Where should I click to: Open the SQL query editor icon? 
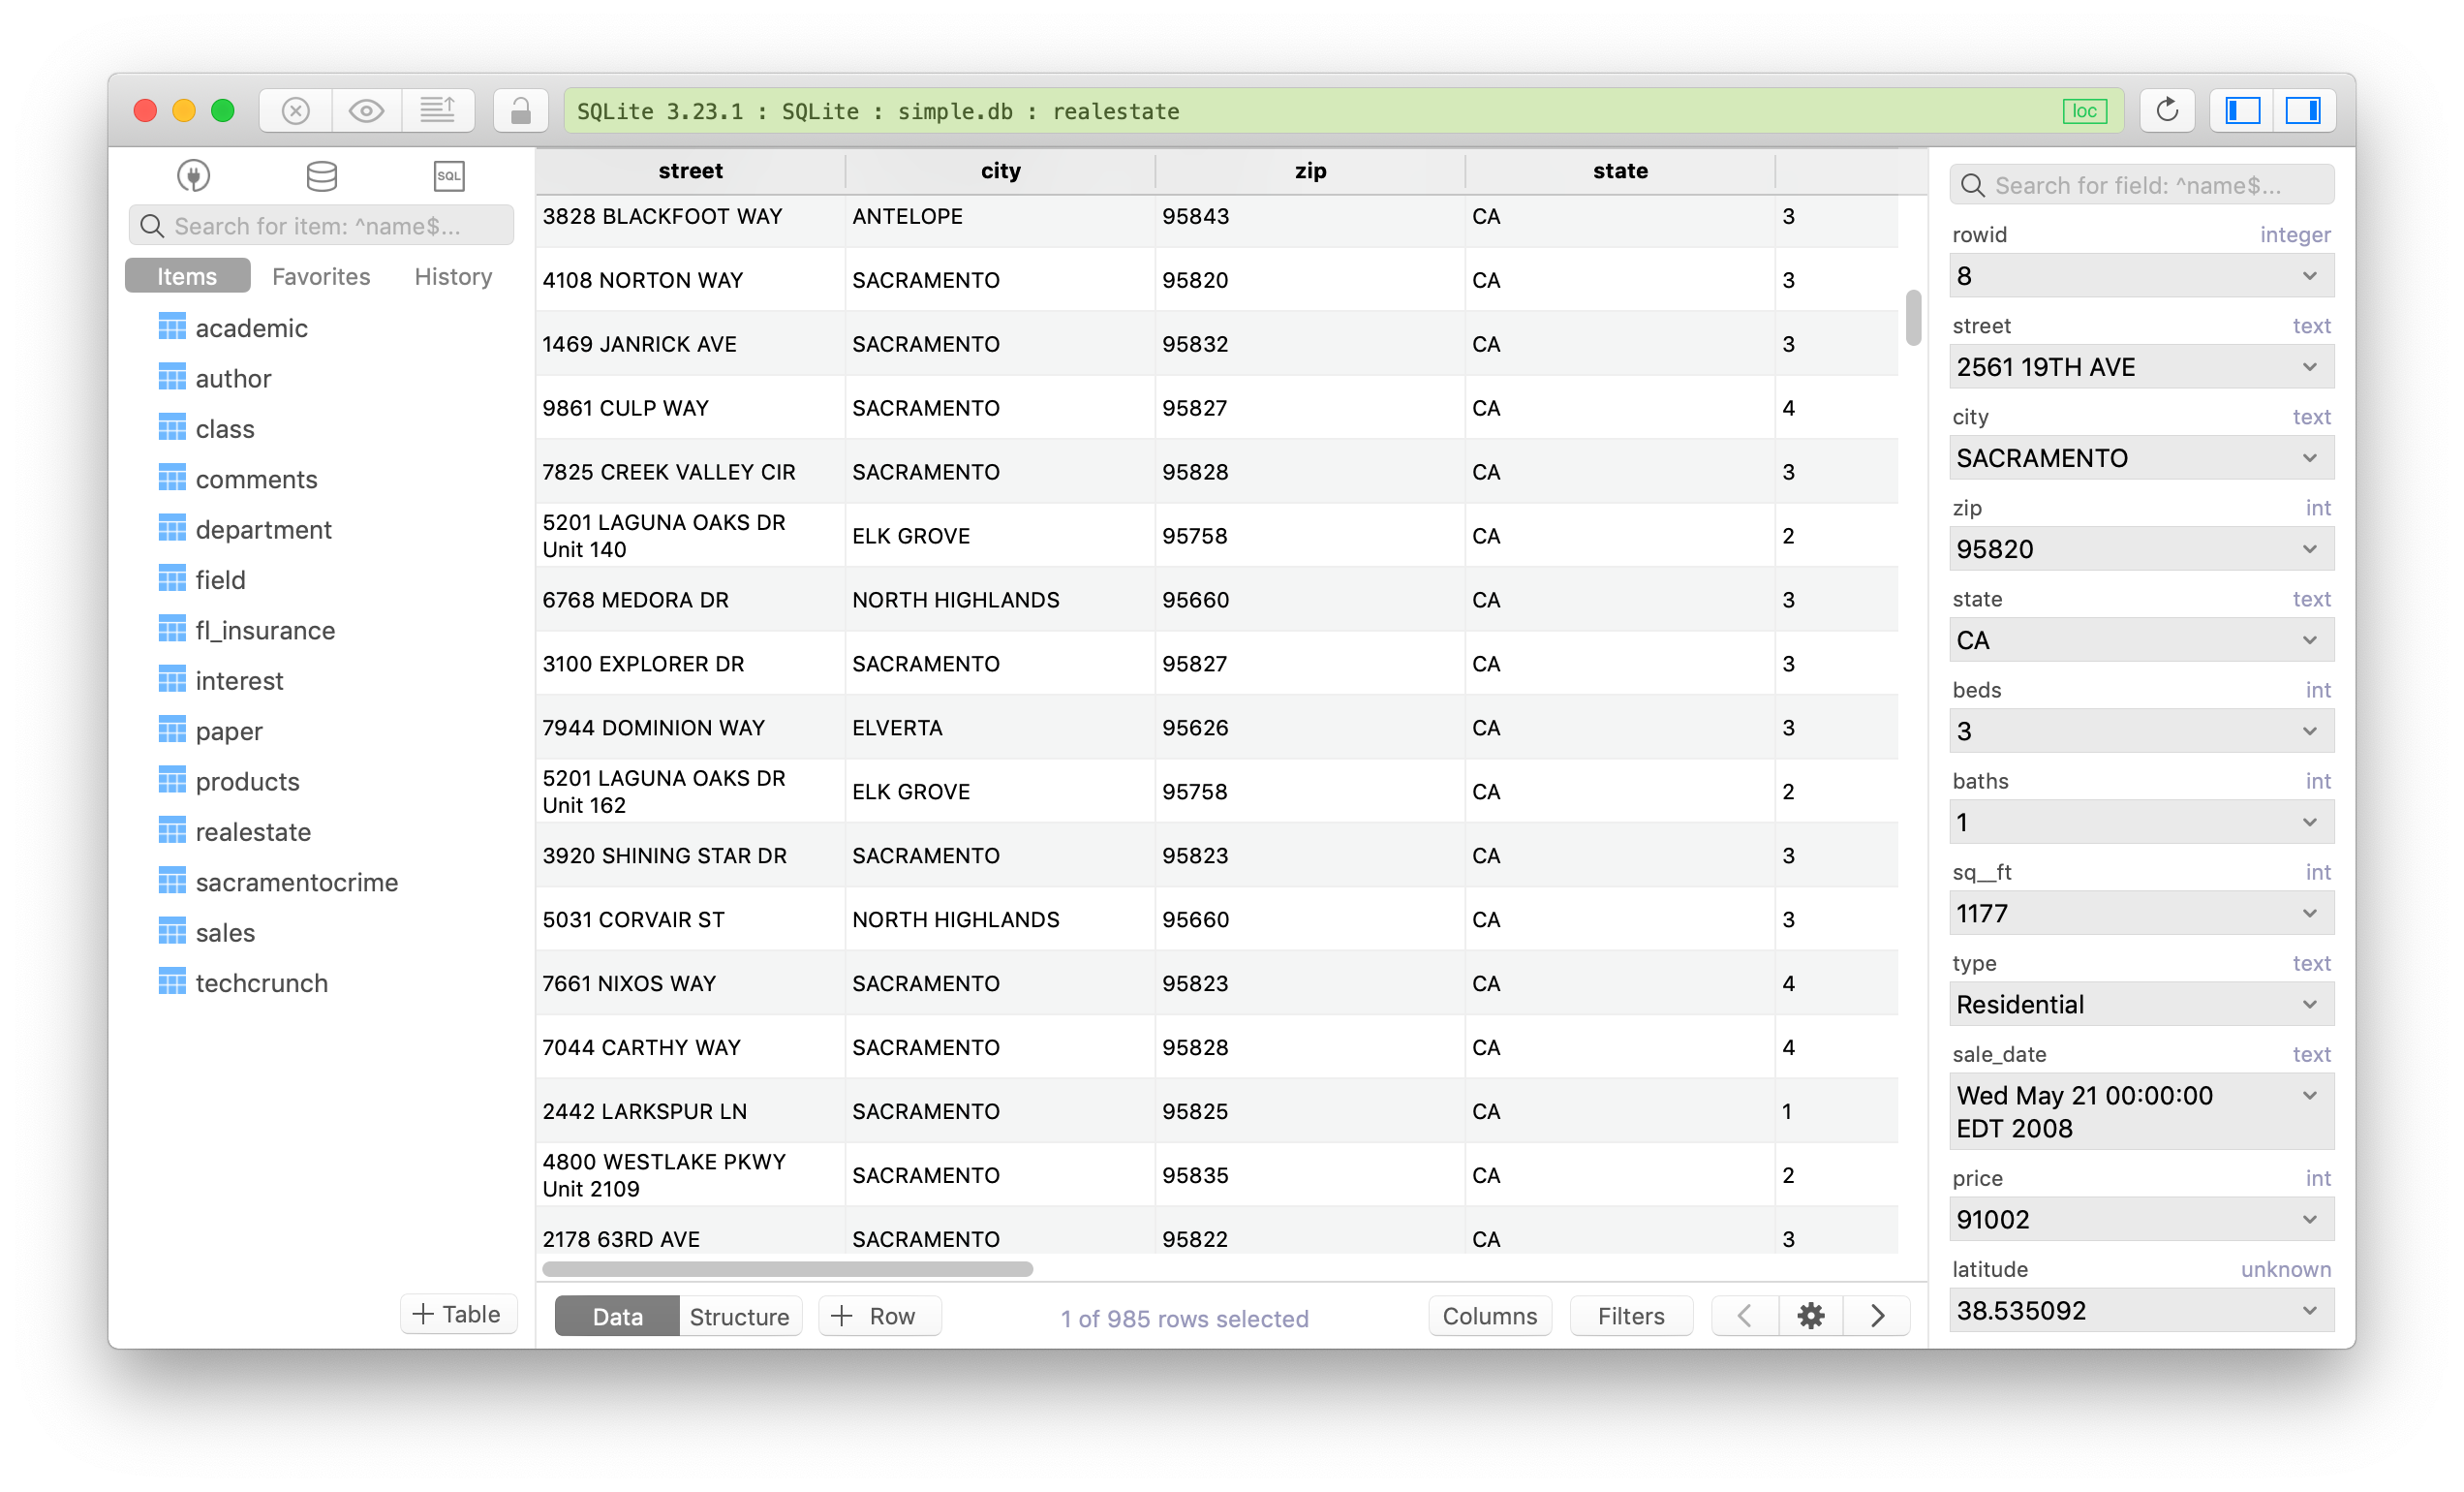coord(449,176)
